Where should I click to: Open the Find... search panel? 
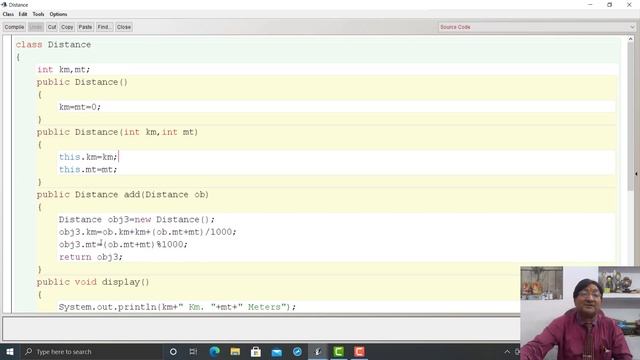pyautogui.click(x=104, y=27)
